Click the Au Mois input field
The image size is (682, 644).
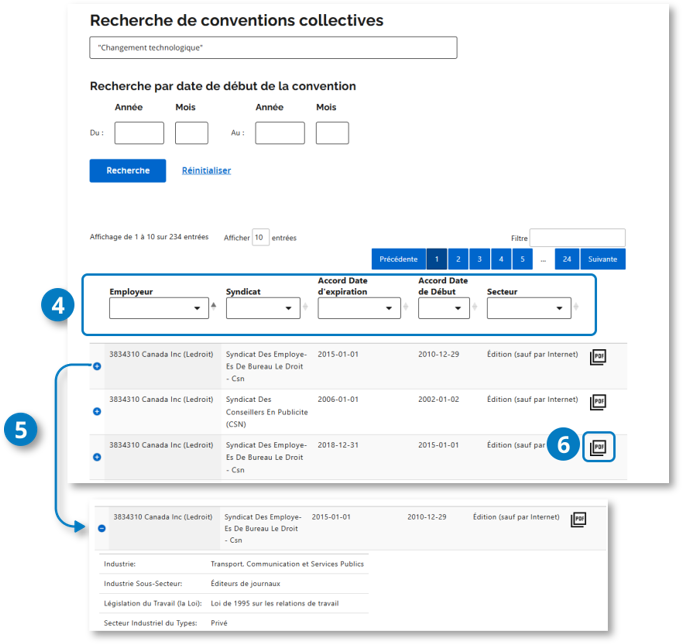coord(332,133)
